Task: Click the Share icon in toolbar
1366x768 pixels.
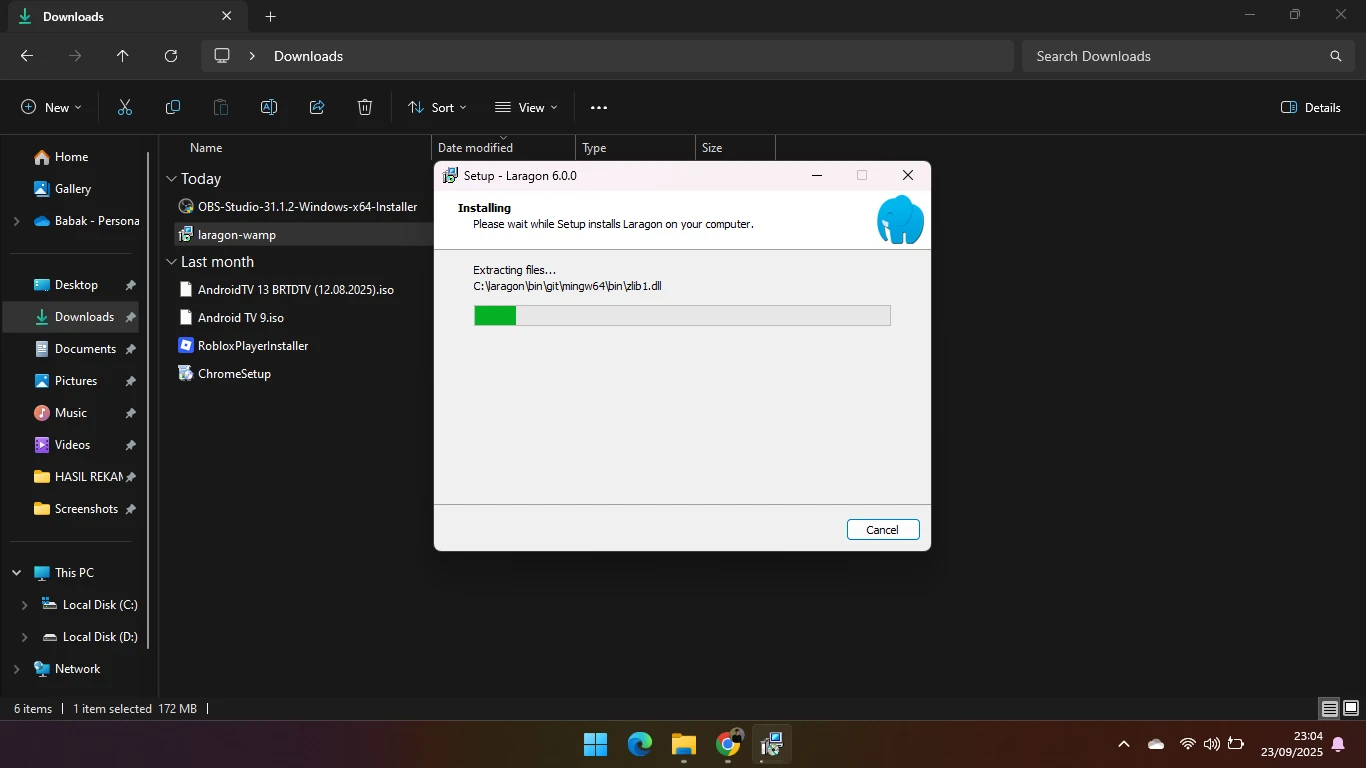Action: [317, 108]
